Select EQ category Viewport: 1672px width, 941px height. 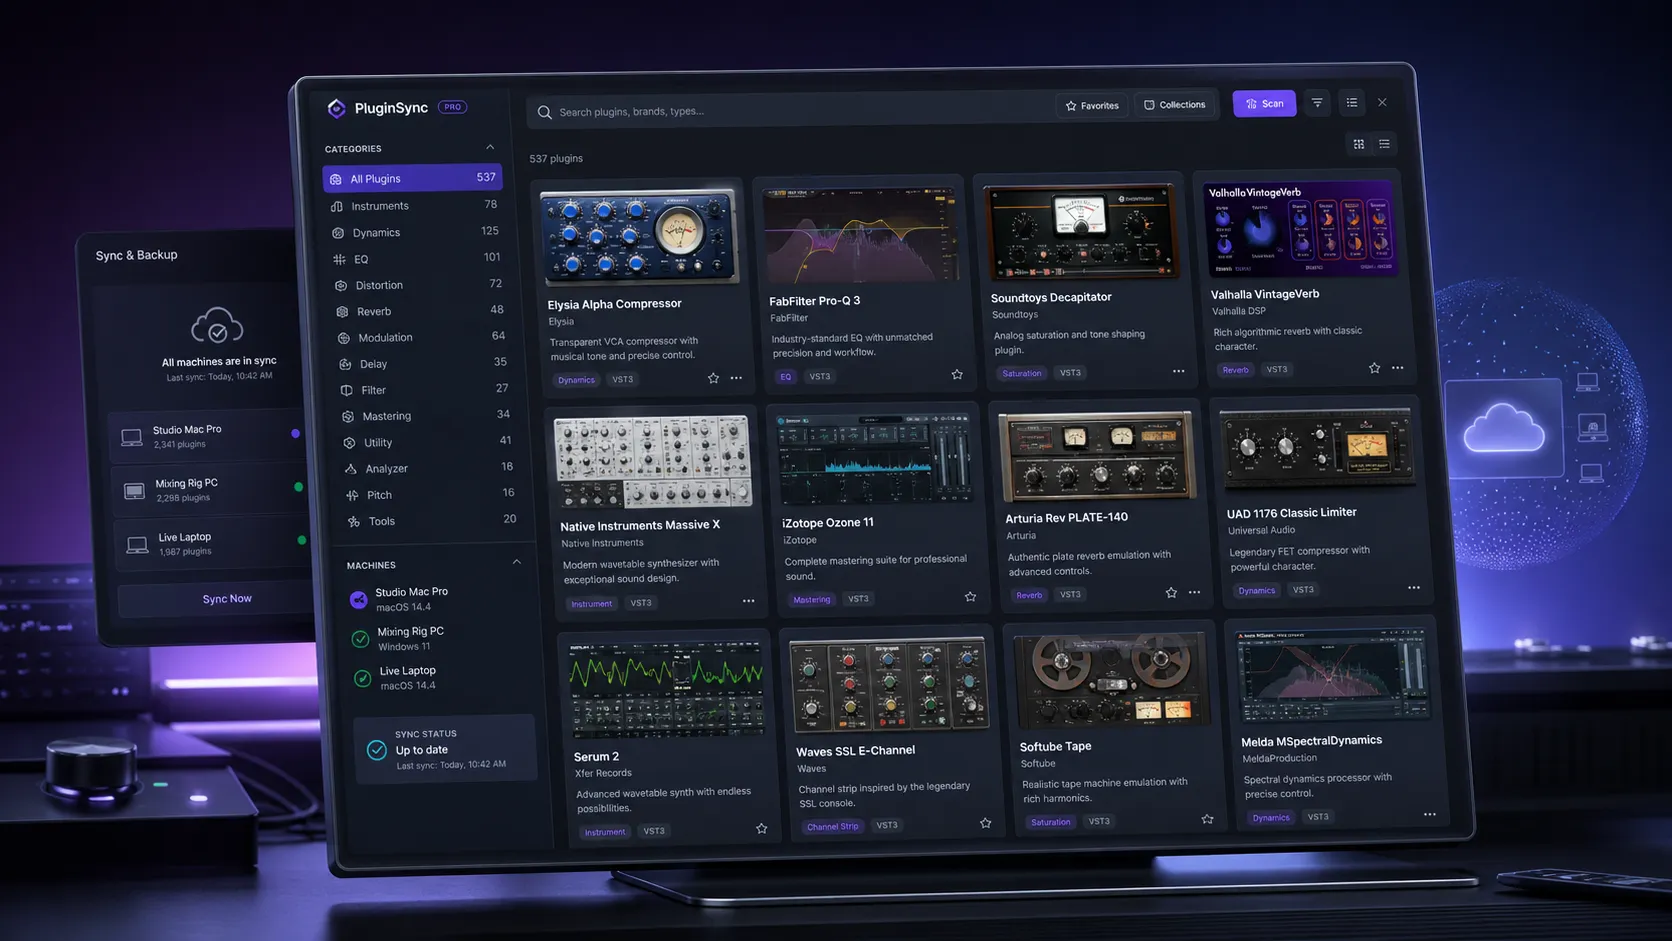(x=418, y=258)
